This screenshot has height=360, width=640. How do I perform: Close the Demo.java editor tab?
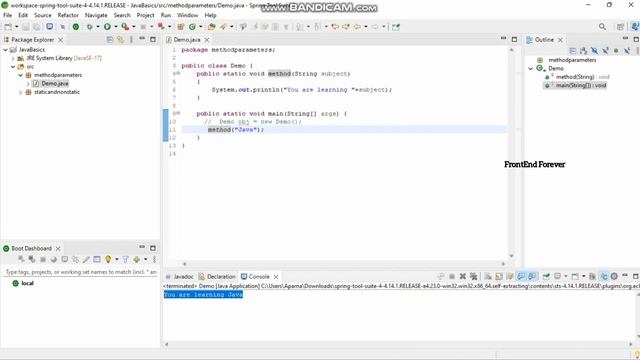click(x=207, y=40)
